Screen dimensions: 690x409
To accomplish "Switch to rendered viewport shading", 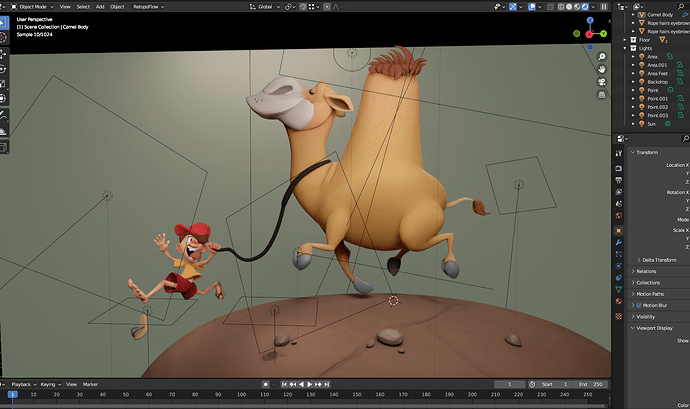I will tap(585, 7).
